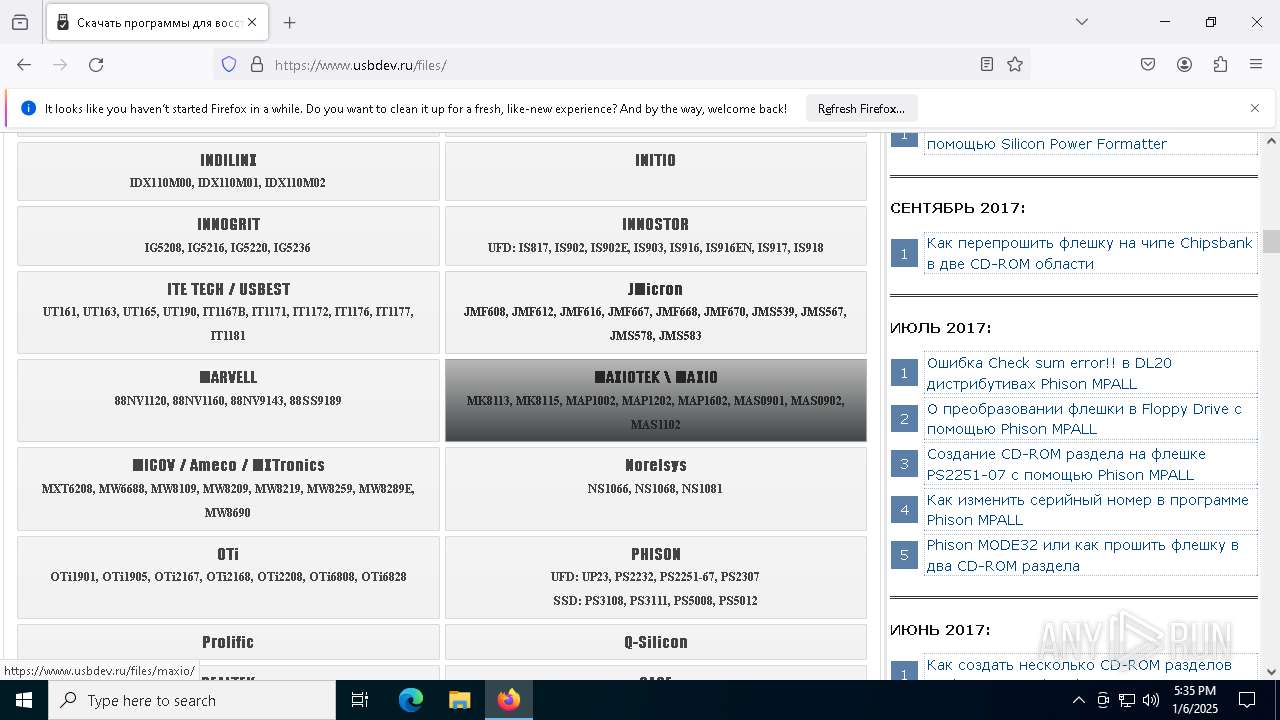Open Firefox application menu hamburger

tap(1256, 64)
